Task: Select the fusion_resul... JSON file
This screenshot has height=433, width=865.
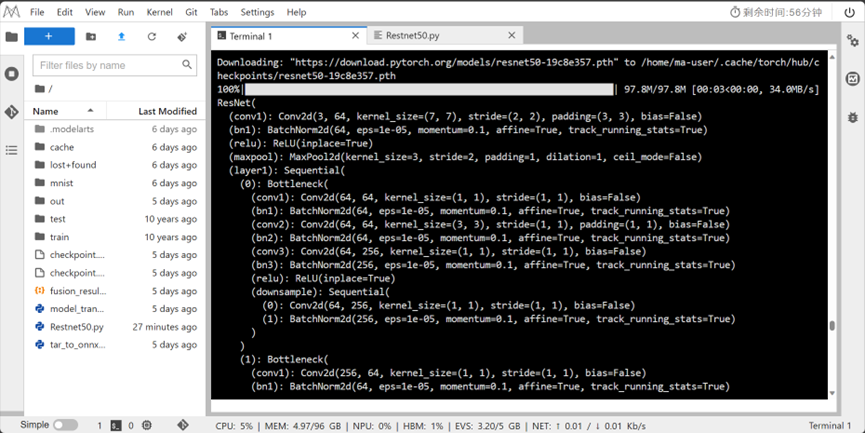Action: (x=115, y=291)
